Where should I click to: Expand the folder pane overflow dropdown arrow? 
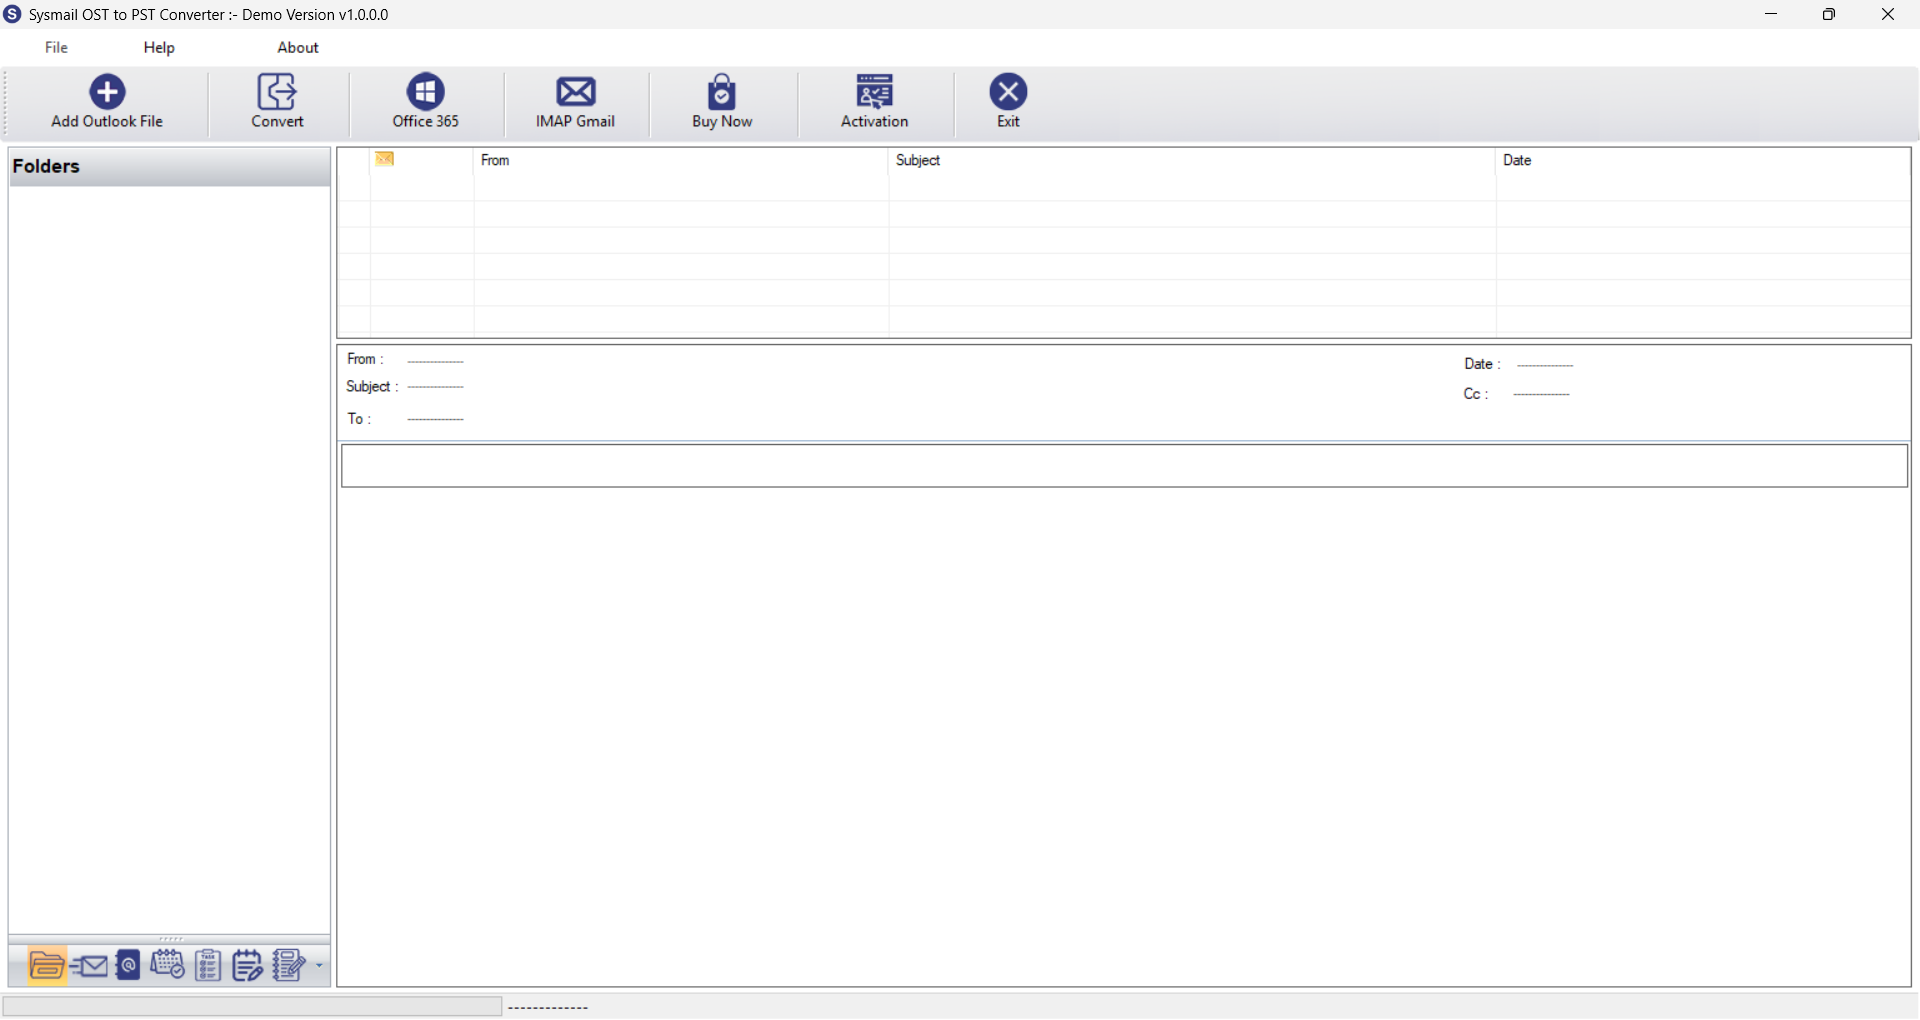coord(319,966)
